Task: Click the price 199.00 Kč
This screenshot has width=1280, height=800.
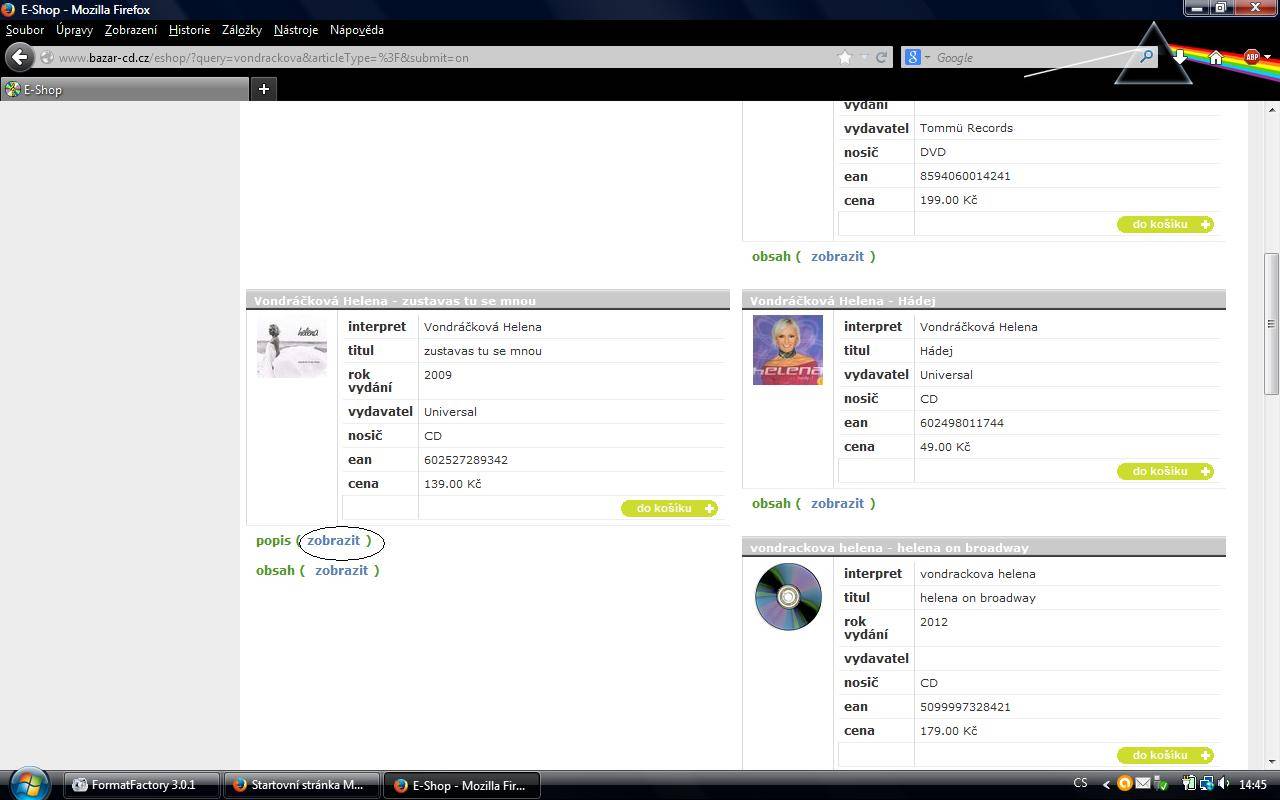Action: tap(948, 200)
